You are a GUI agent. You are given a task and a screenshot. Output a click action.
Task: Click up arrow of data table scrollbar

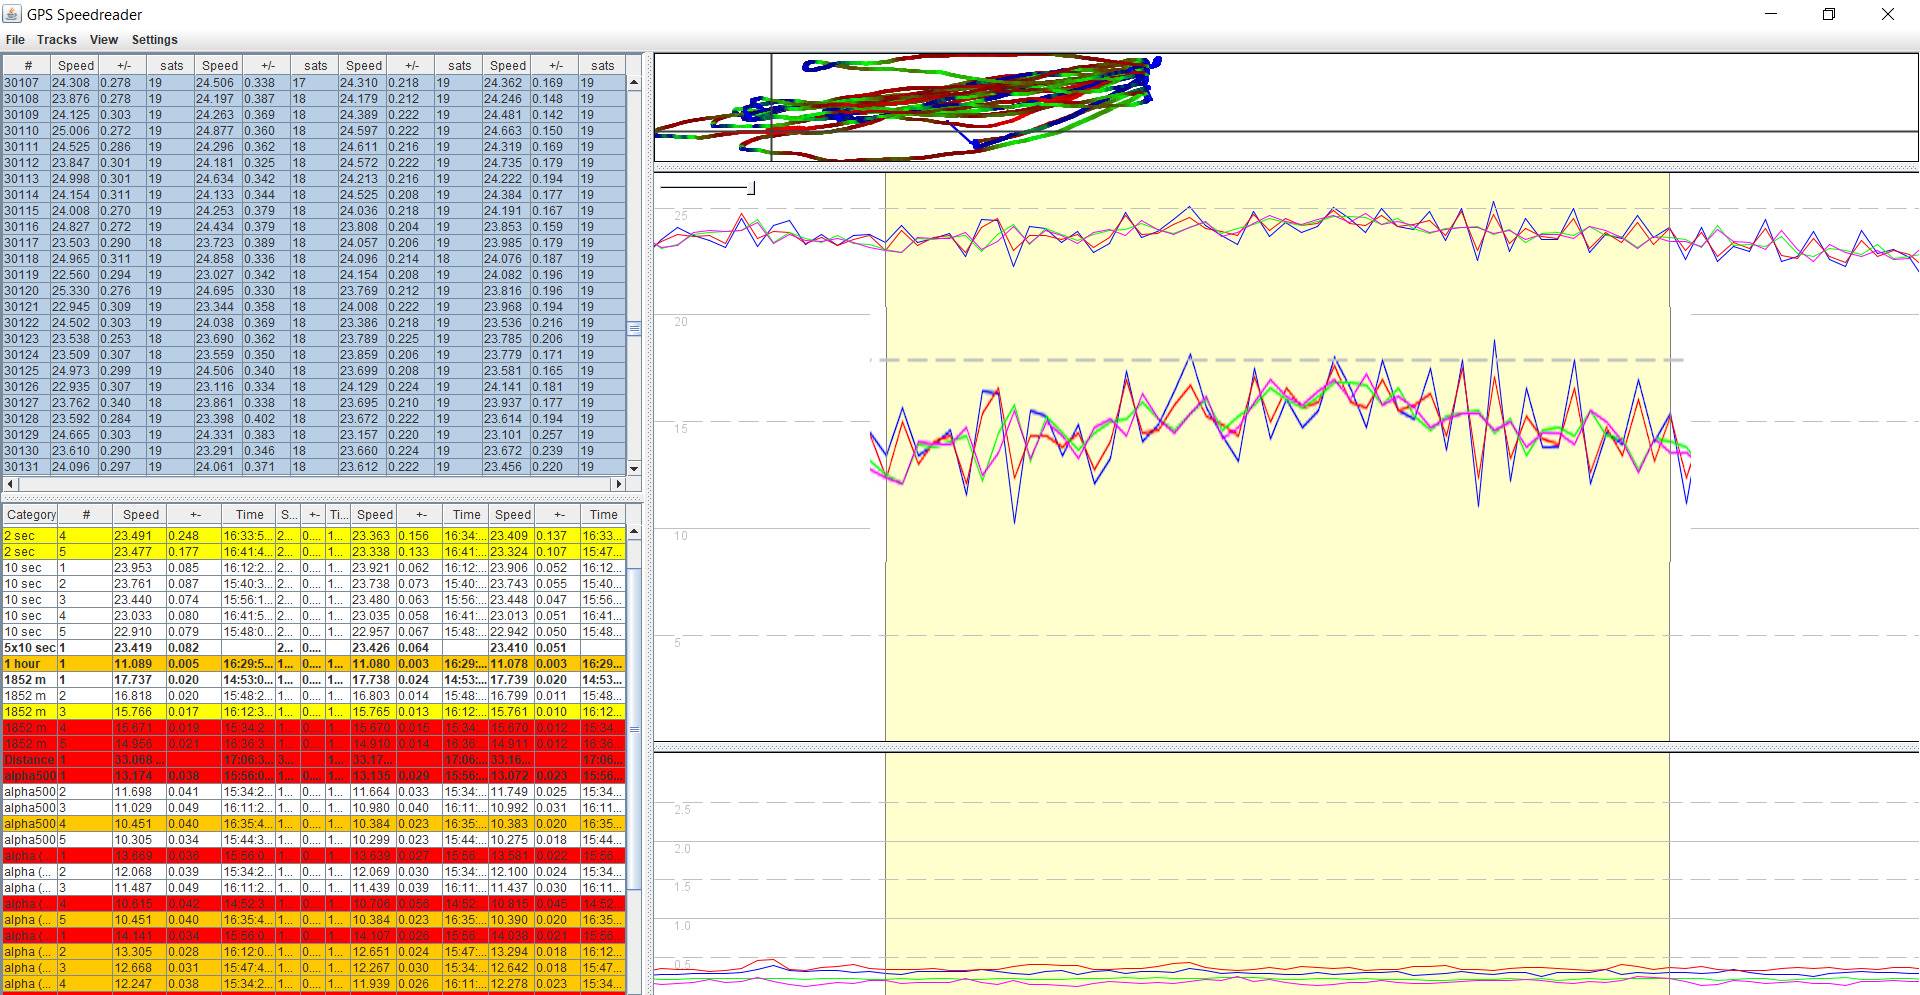634,83
